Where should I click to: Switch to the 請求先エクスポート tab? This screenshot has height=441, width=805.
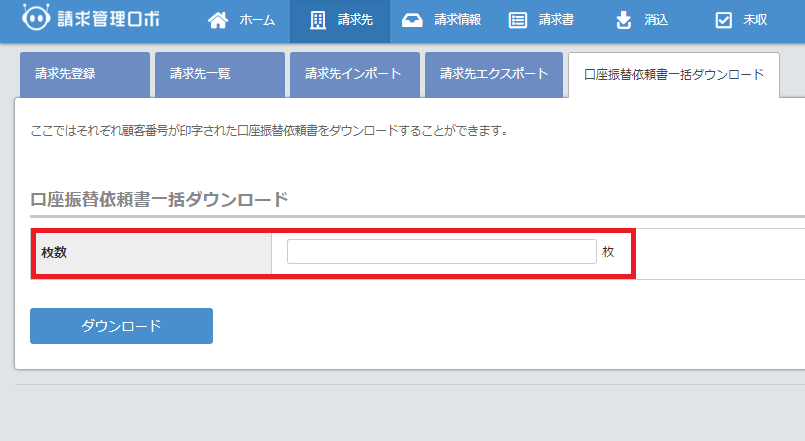[x=493, y=75]
